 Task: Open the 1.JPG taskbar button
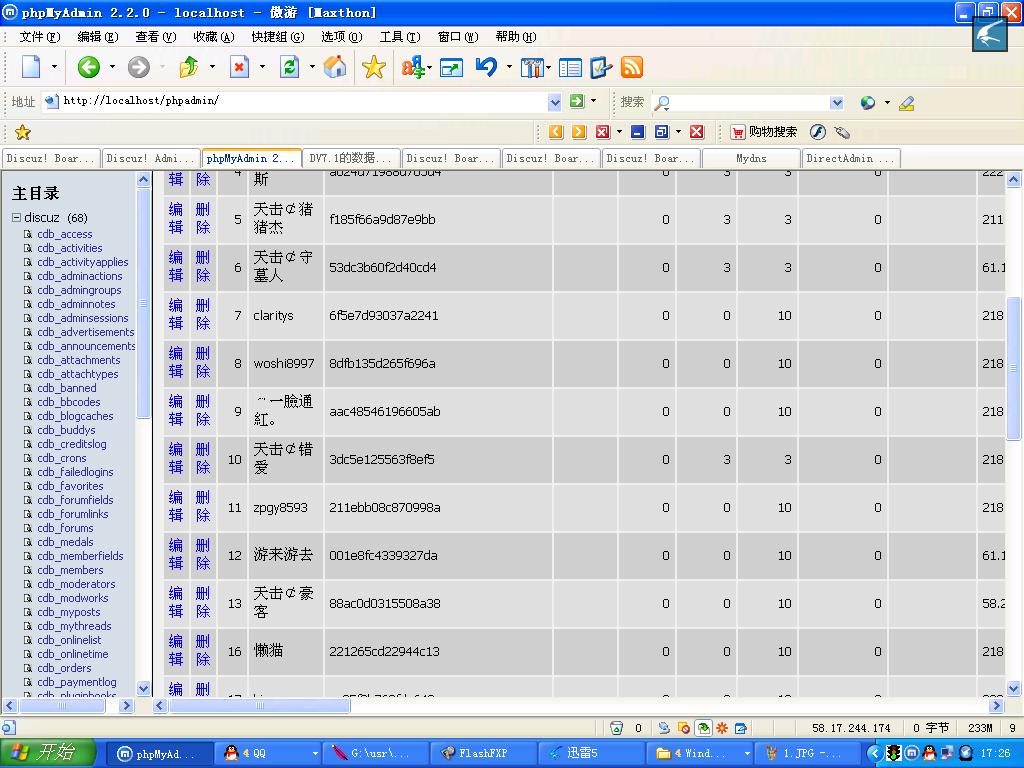[x=806, y=753]
